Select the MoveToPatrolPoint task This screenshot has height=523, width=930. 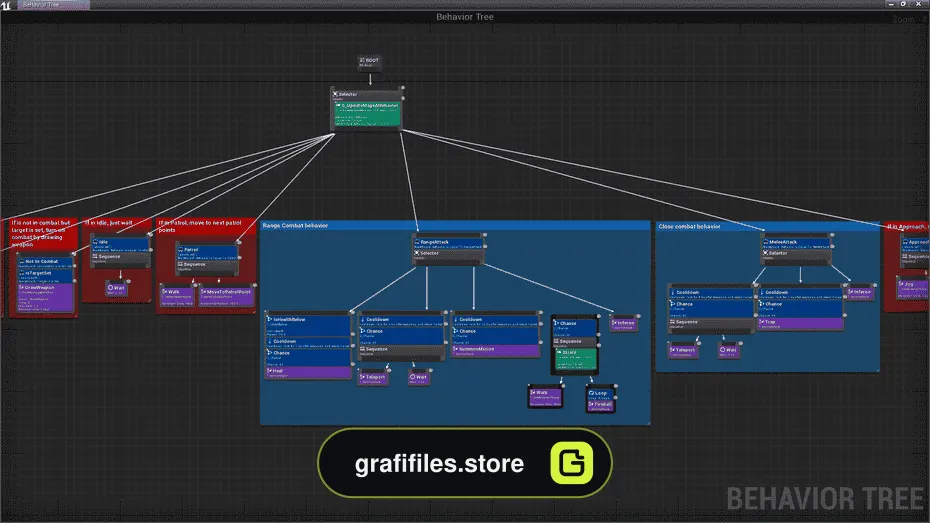coord(227,296)
